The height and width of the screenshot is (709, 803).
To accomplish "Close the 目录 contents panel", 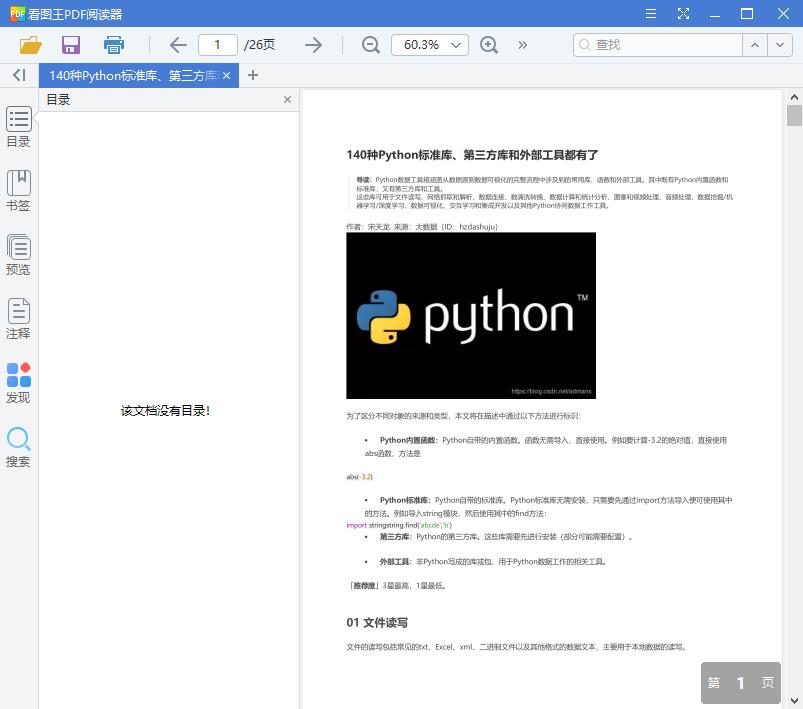I will pos(287,99).
